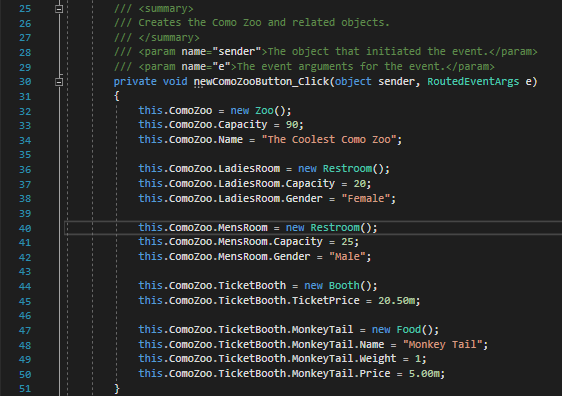Click the Price value 5.00m on line 50
Viewport: 562px width, 396px height.
pos(424,374)
